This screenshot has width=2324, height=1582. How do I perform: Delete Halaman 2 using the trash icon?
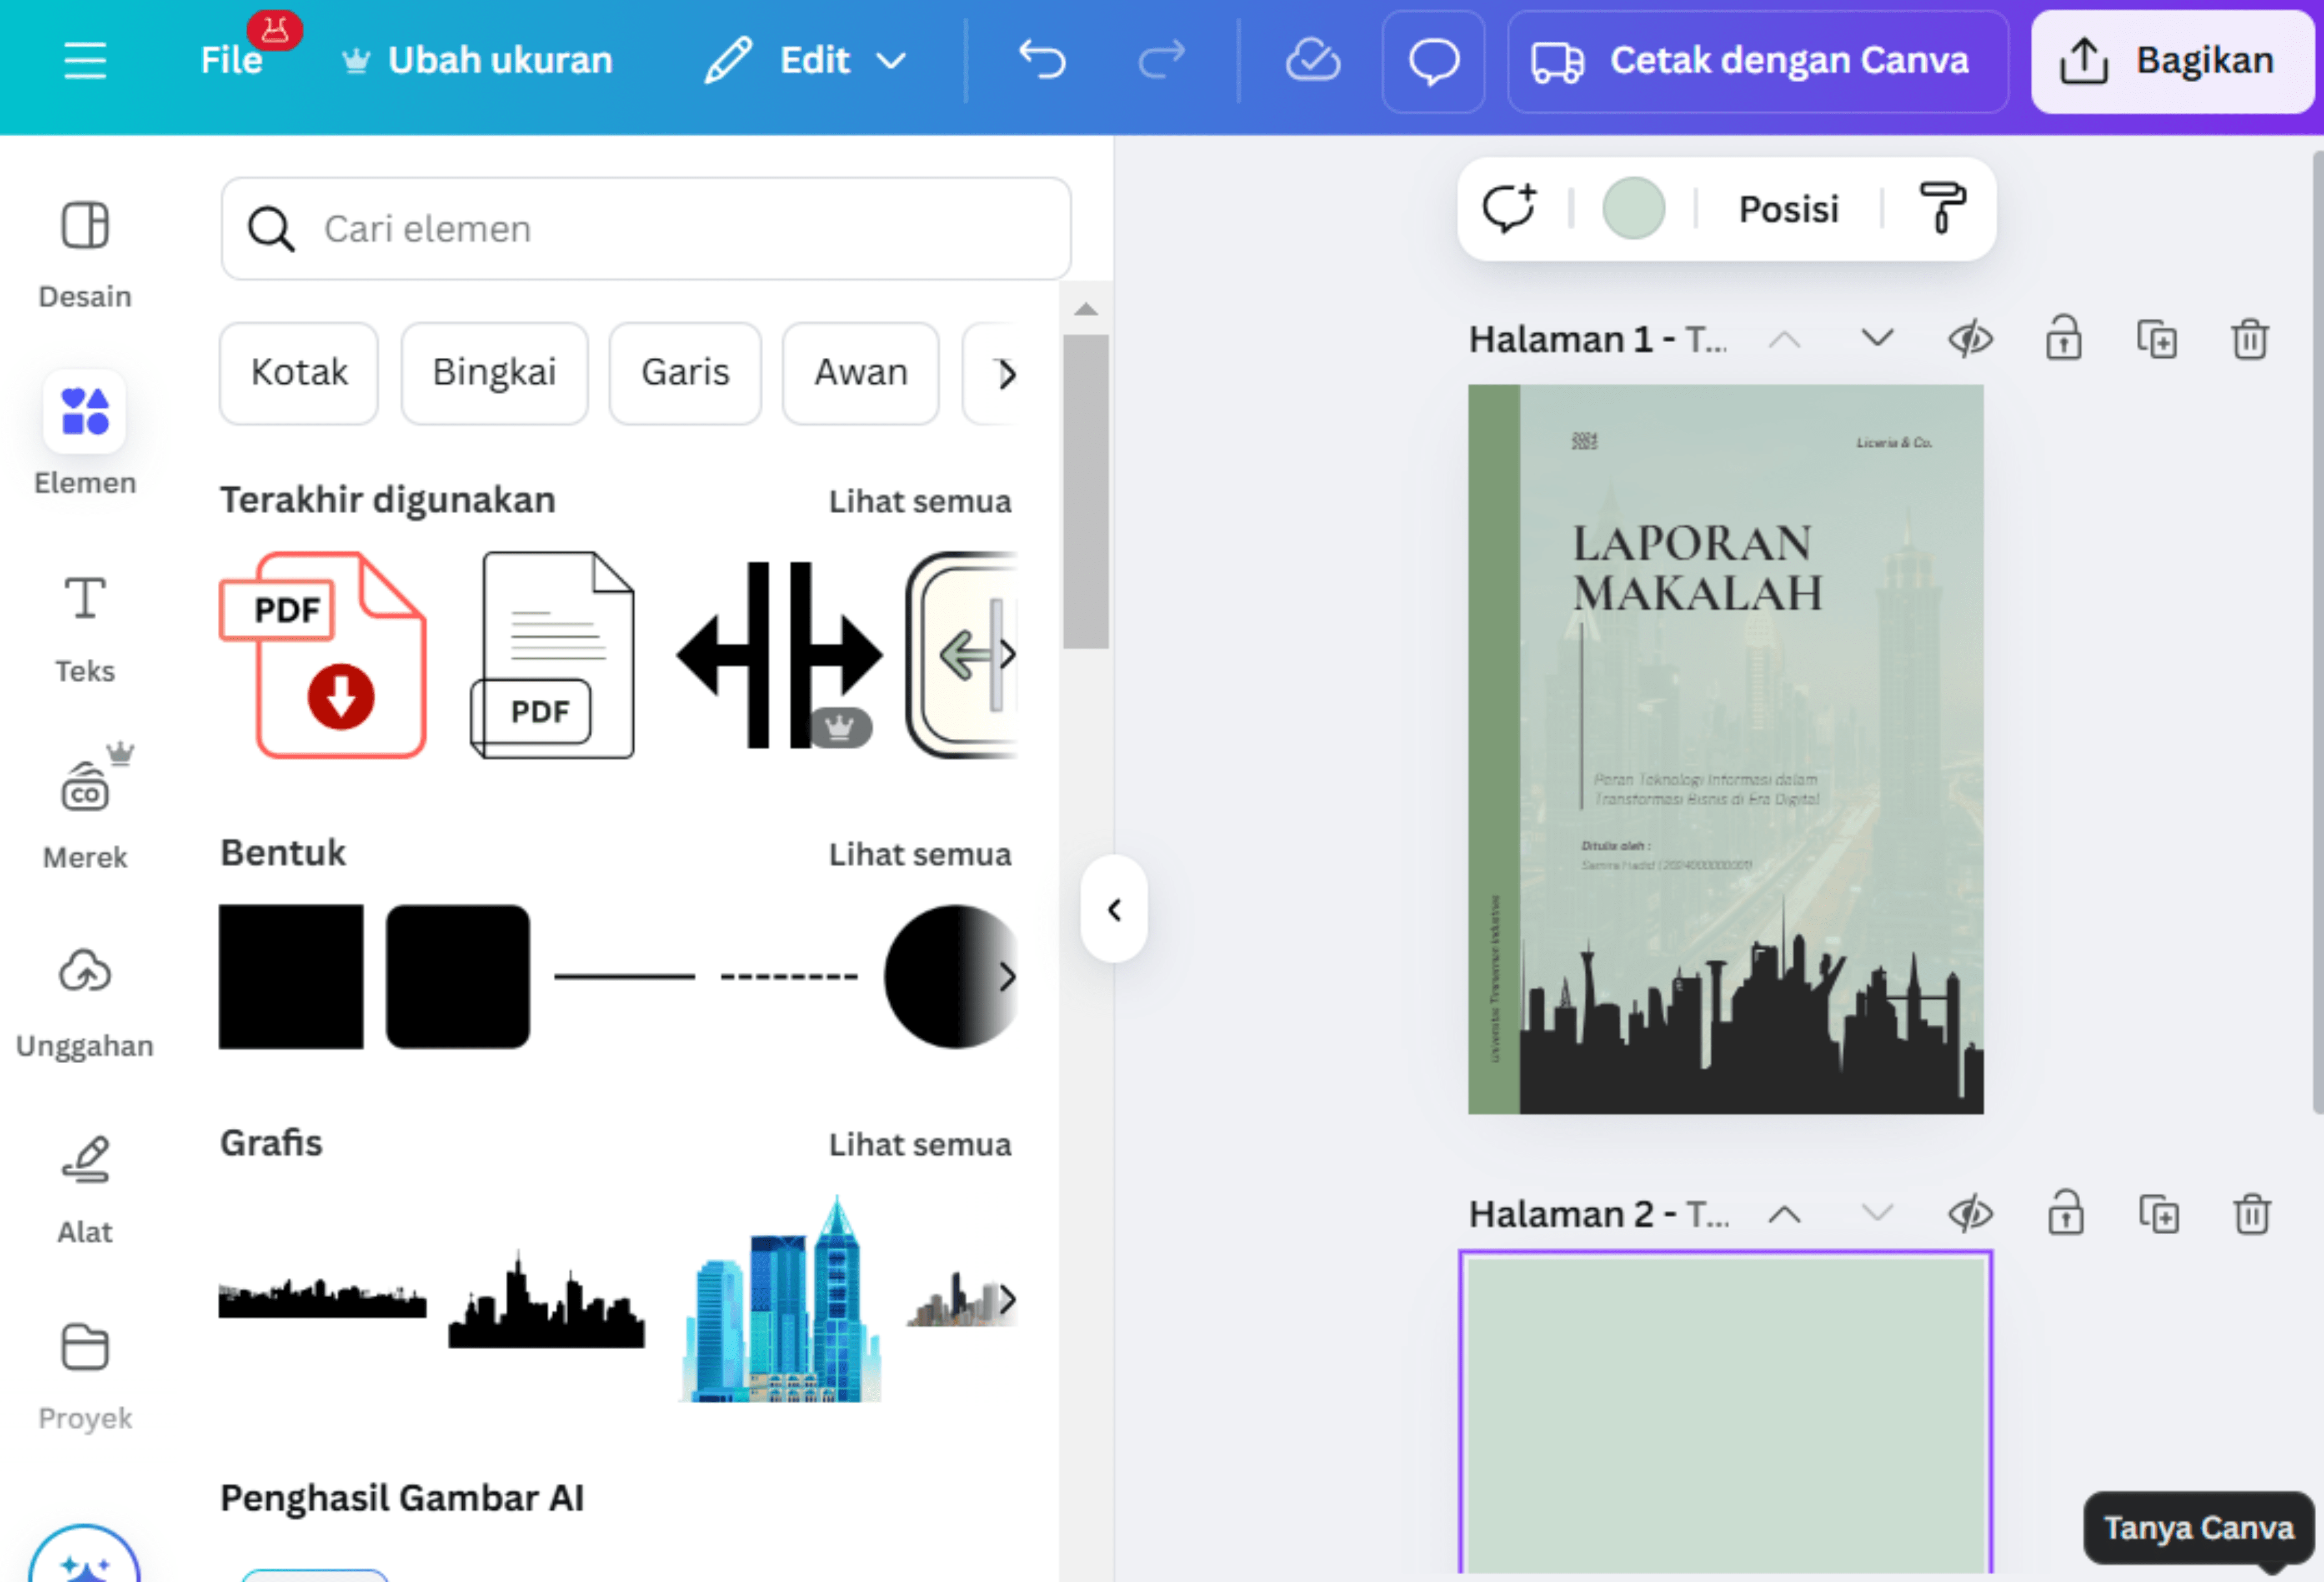coord(2250,1214)
